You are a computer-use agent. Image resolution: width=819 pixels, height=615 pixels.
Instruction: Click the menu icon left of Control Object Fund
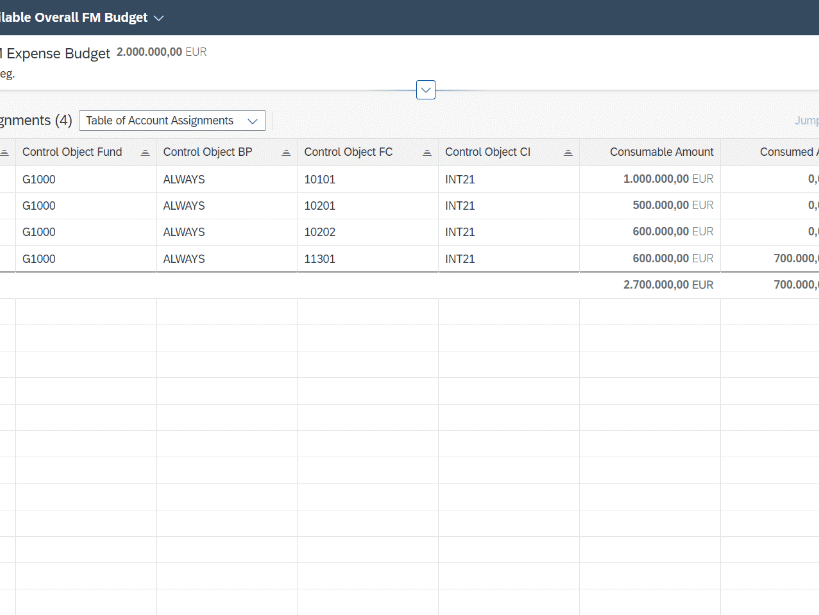4,153
